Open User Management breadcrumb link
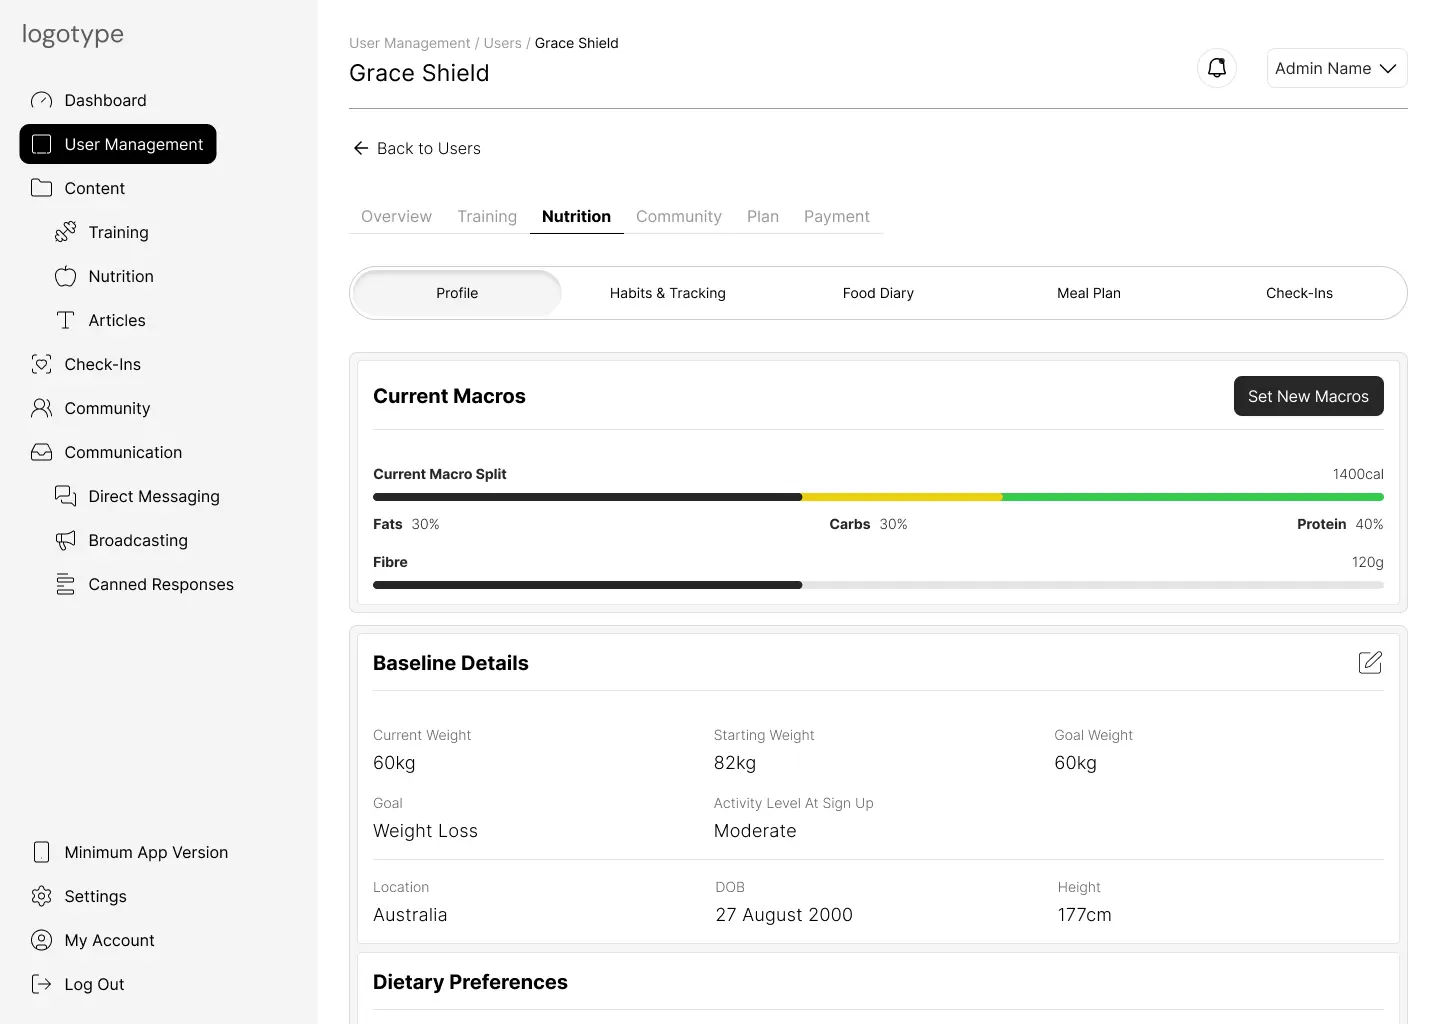Viewport: 1440px width, 1024px height. pyautogui.click(x=409, y=43)
